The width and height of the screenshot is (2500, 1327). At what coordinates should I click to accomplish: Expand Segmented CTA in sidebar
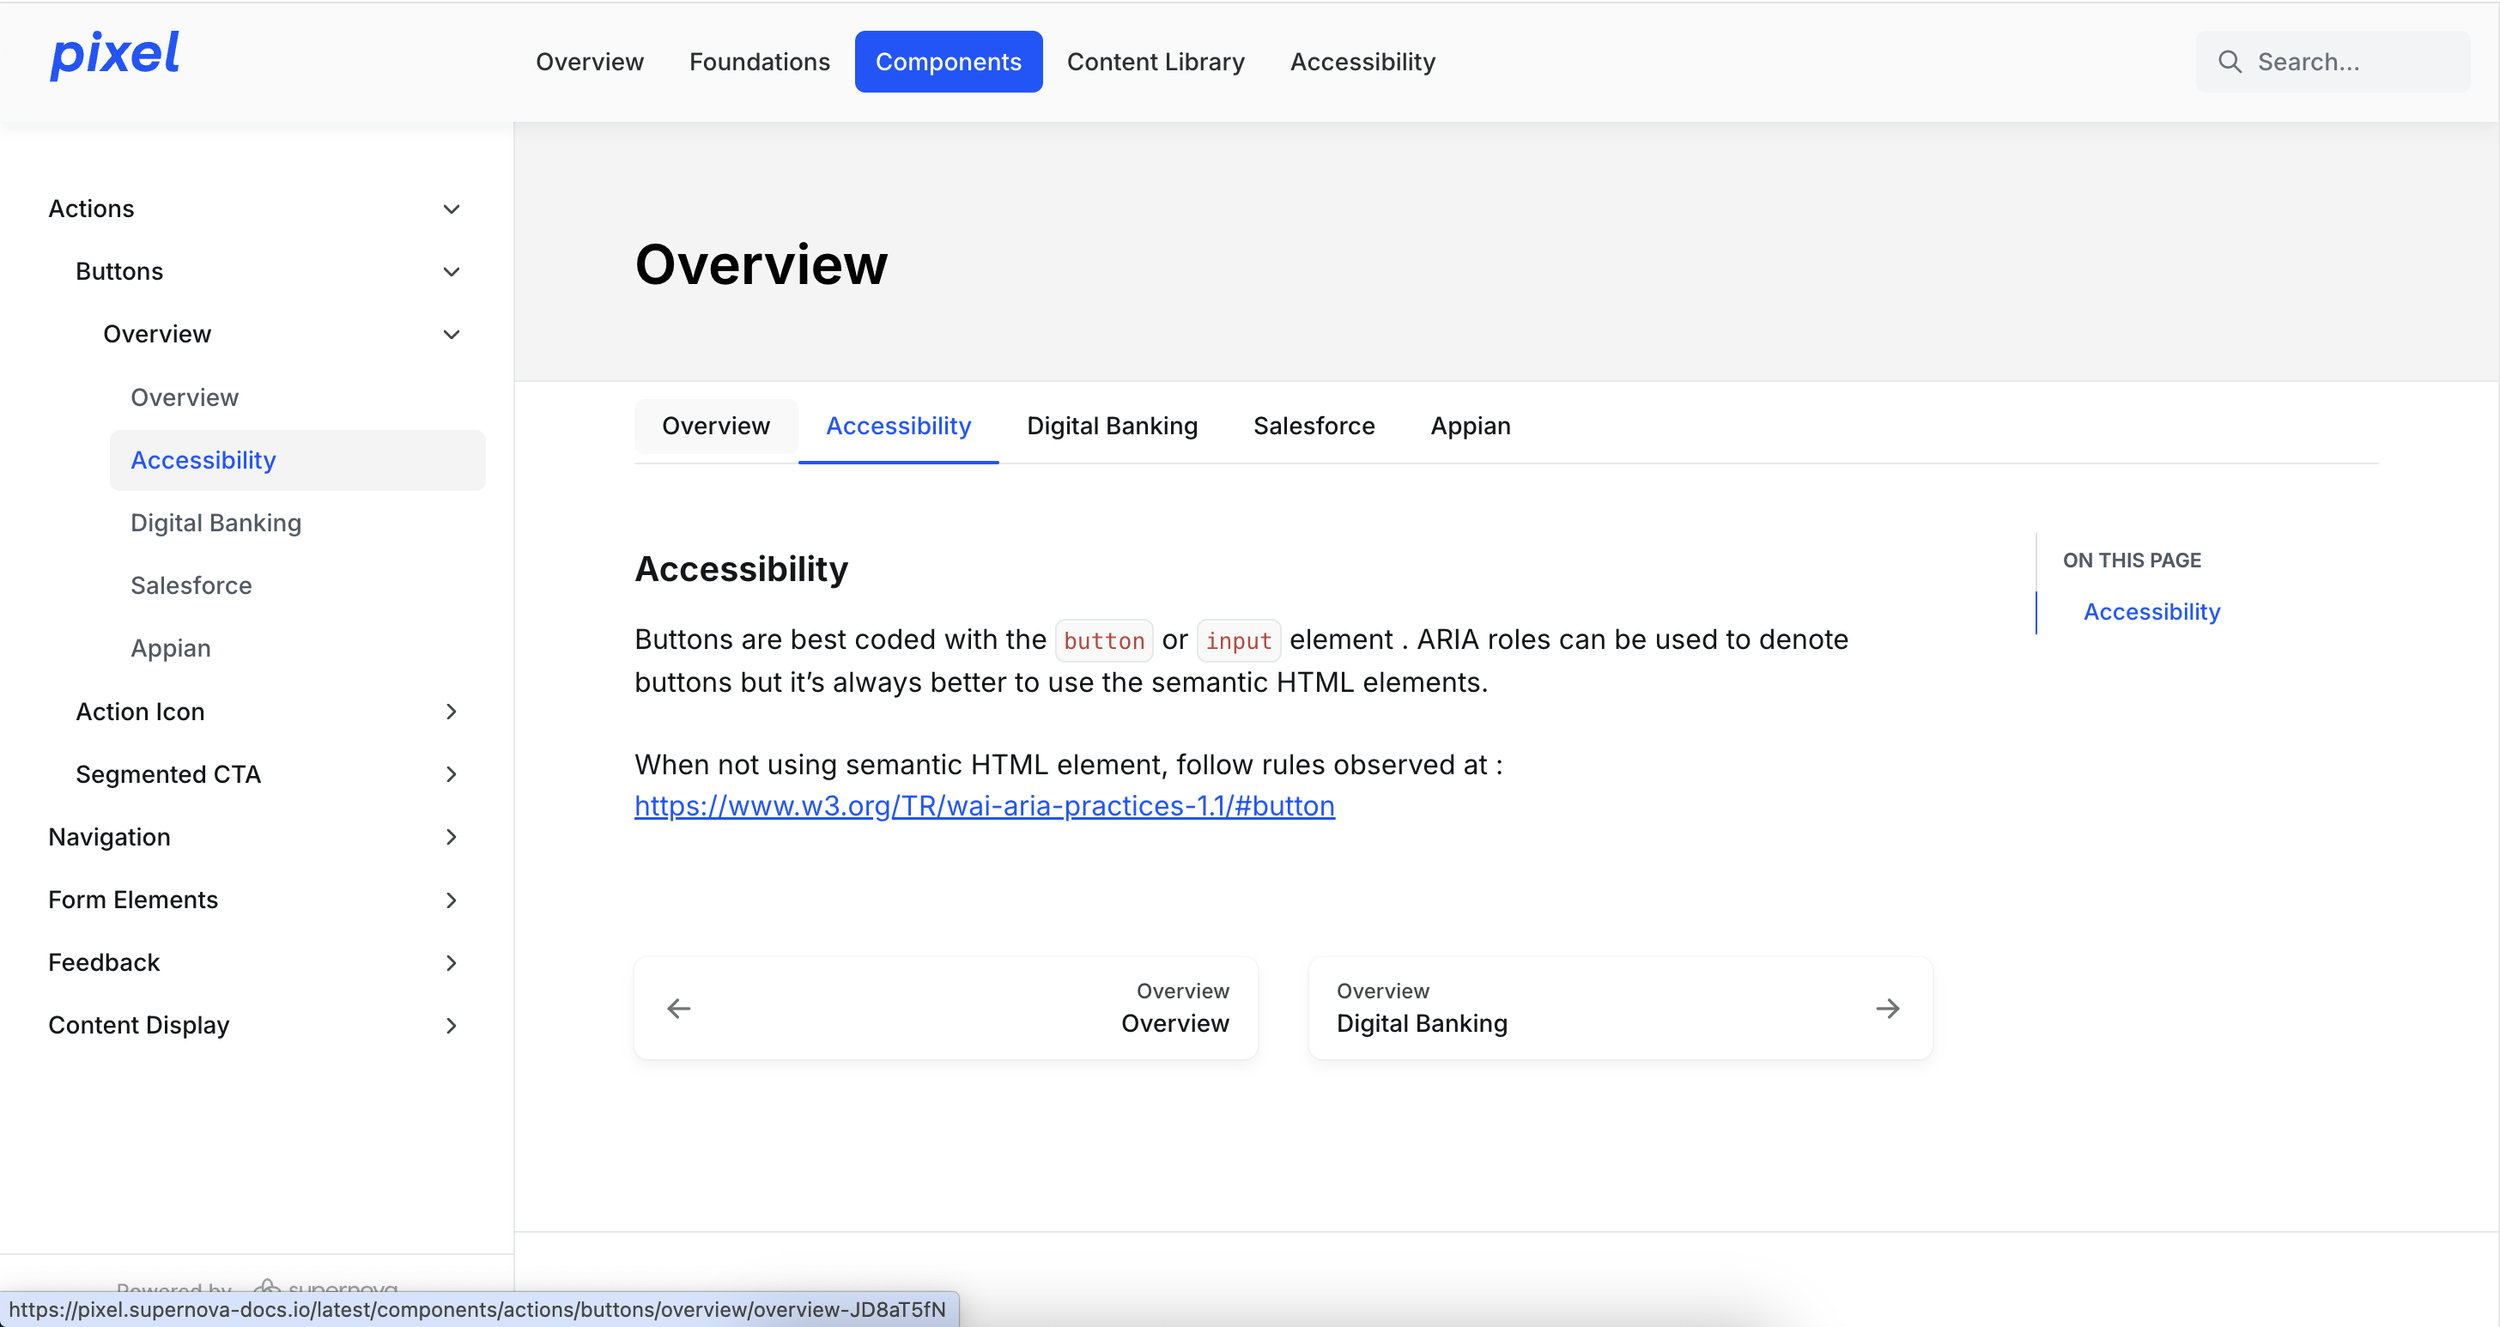tap(451, 774)
